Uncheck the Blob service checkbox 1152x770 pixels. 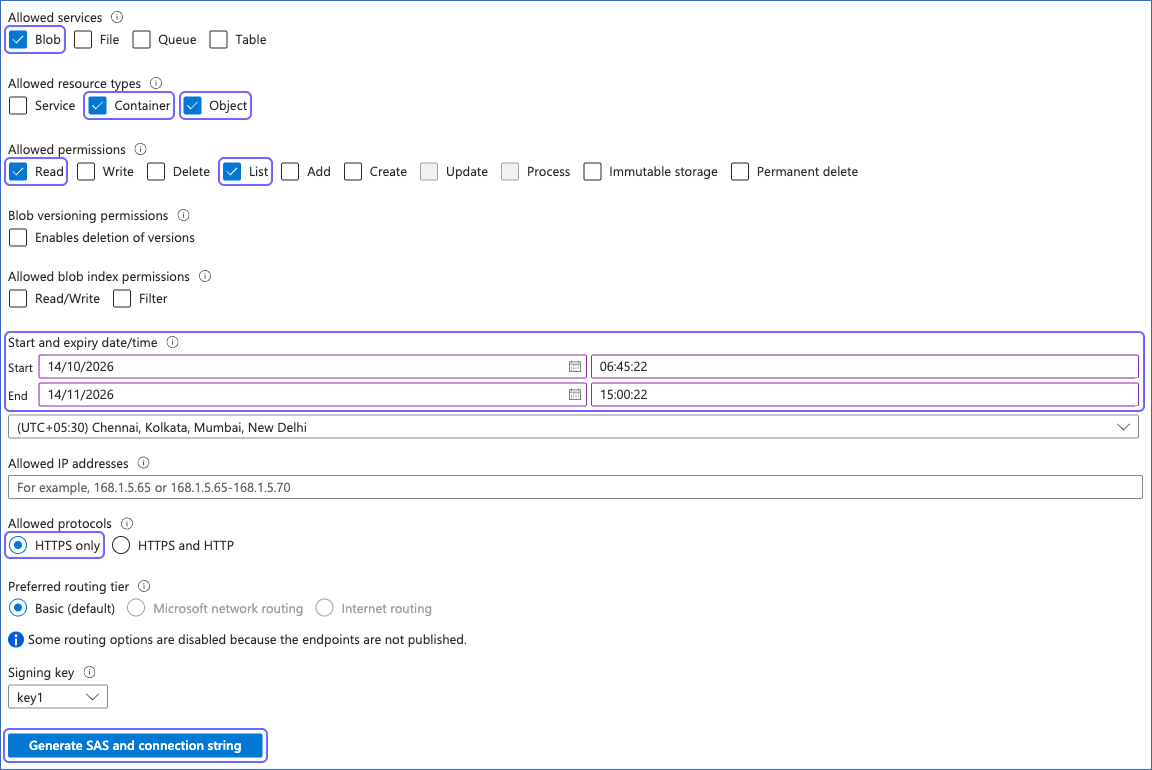(x=18, y=40)
